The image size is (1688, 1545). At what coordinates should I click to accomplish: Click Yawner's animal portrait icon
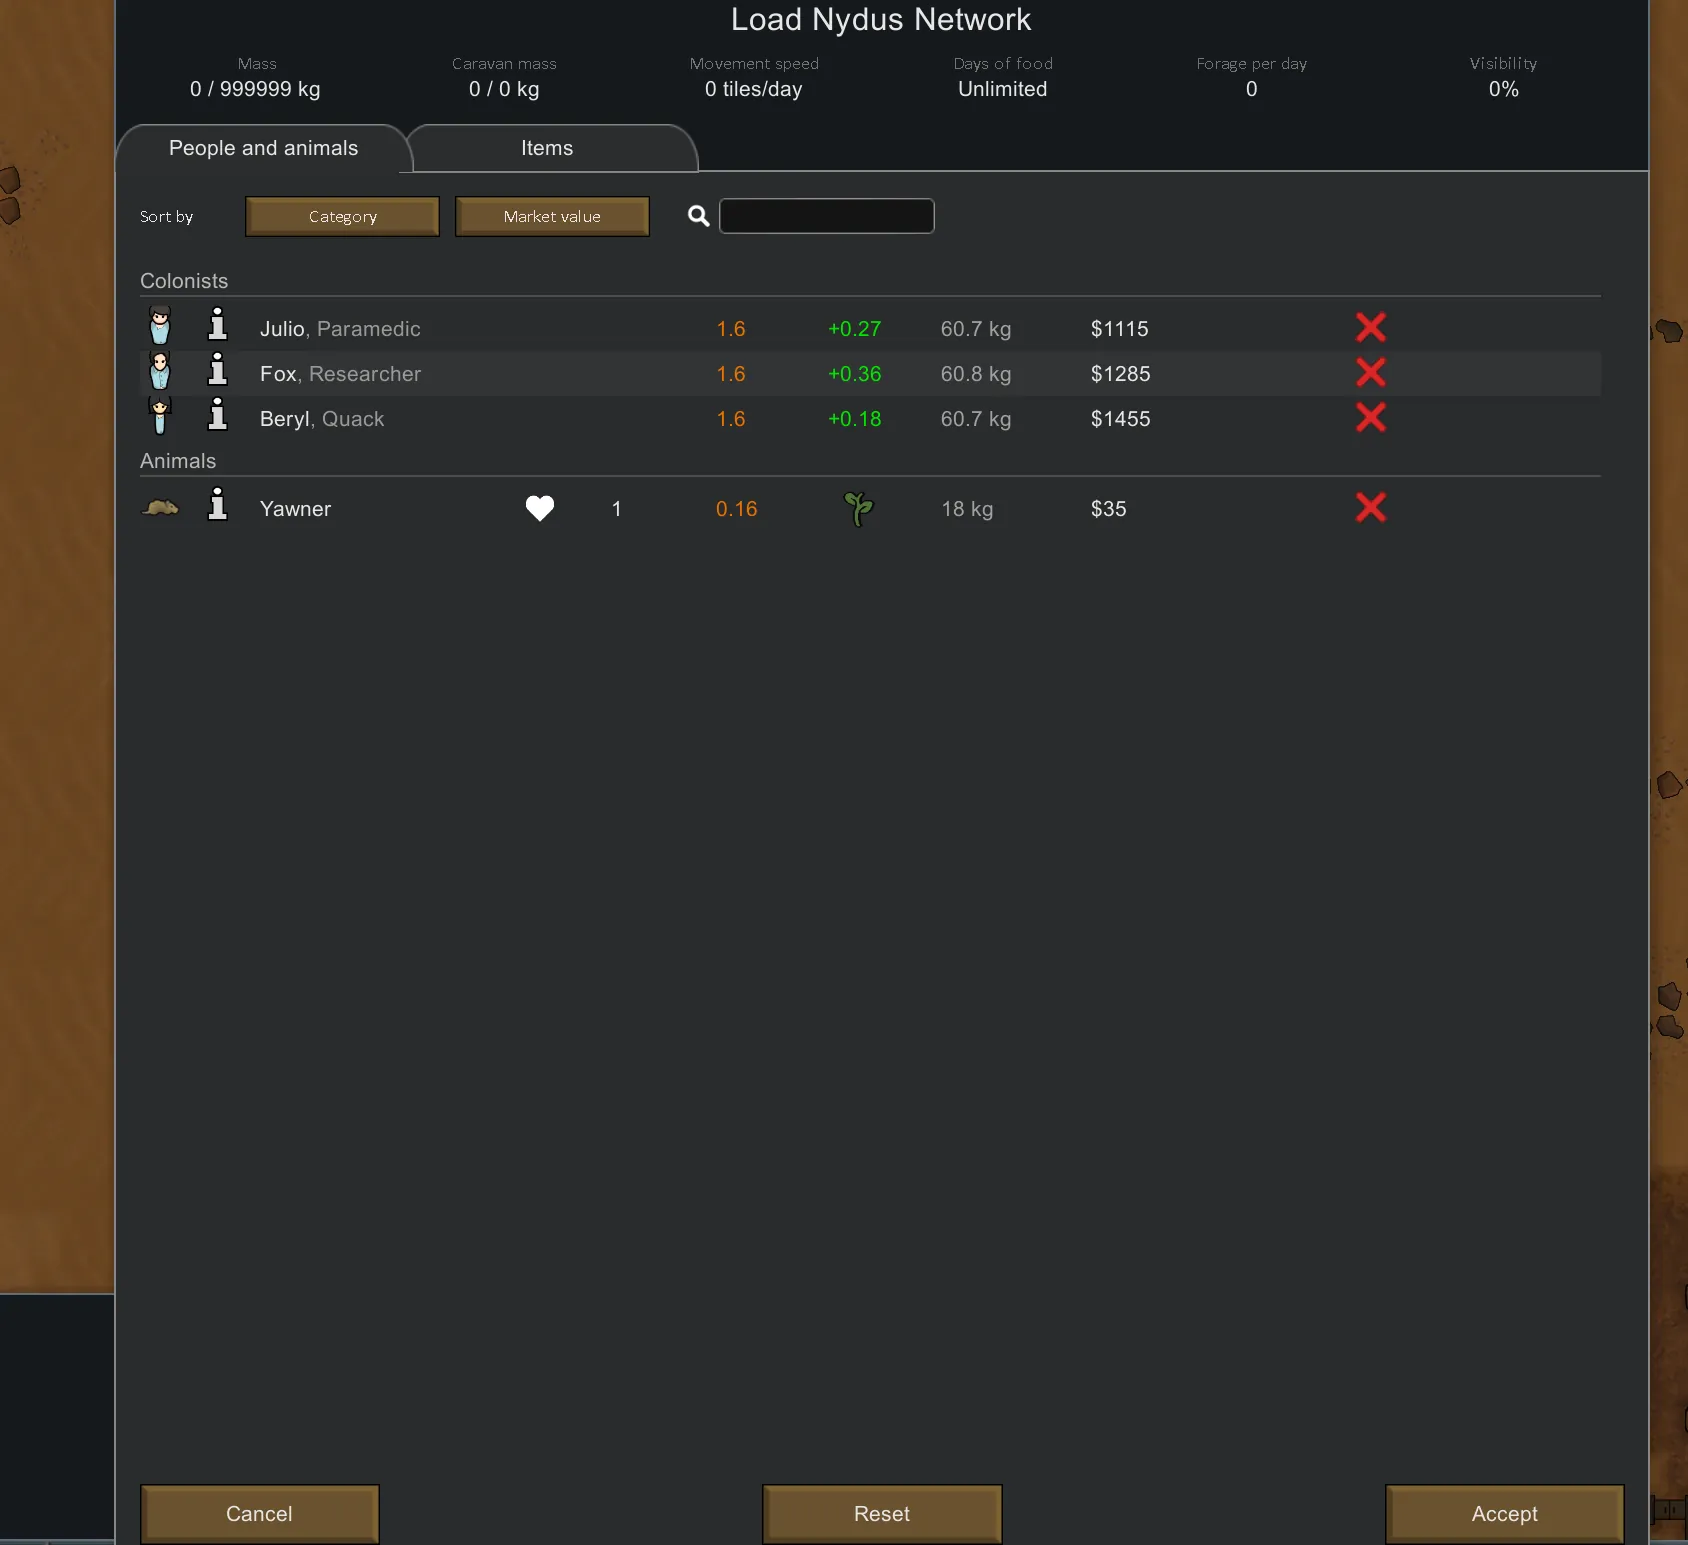click(160, 508)
